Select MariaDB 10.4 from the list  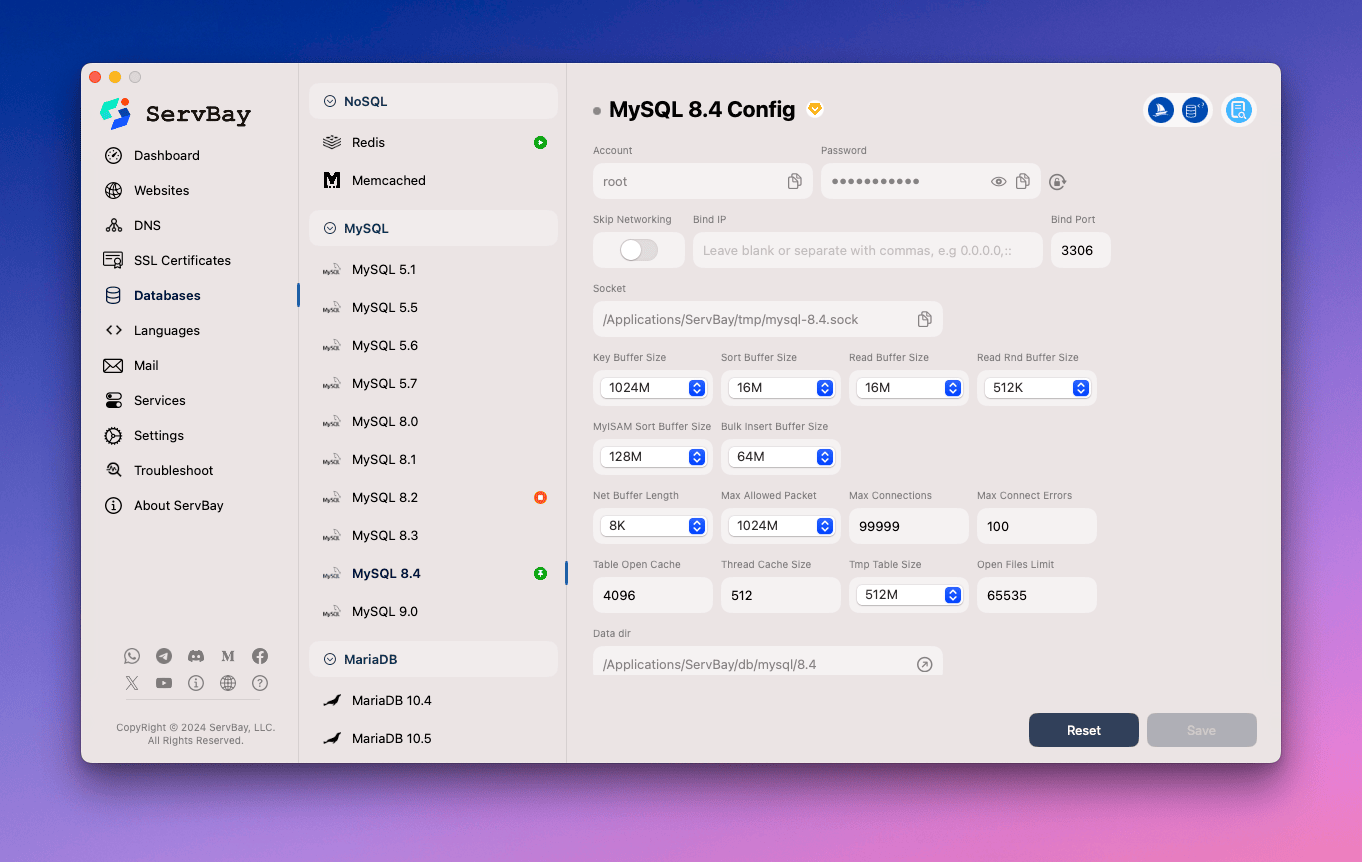391,700
